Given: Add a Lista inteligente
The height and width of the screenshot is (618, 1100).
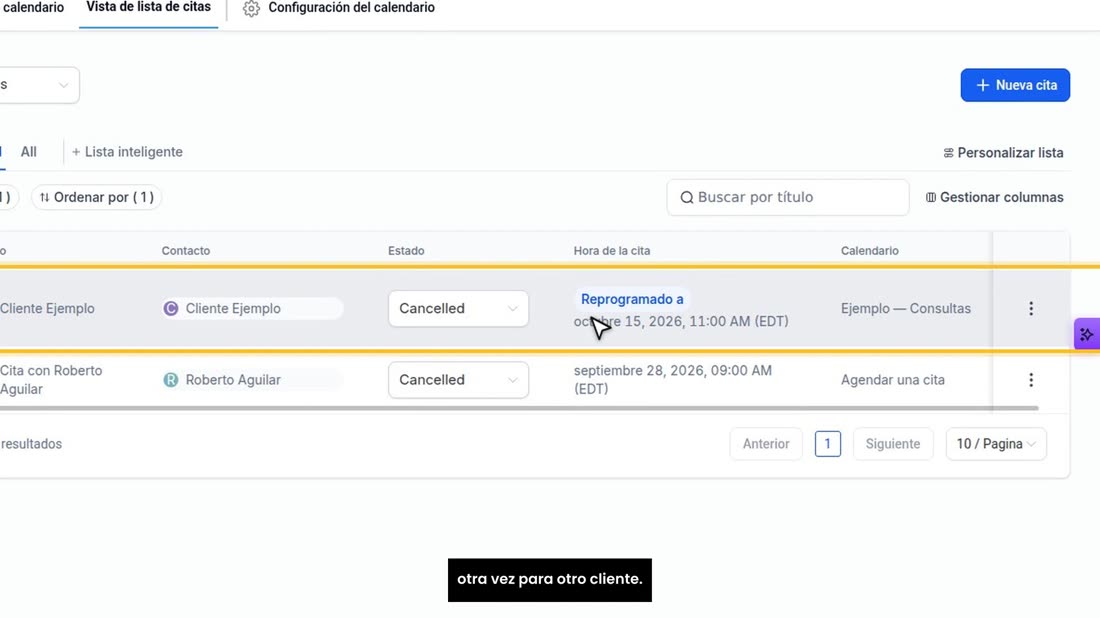Looking at the screenshot, I should point(127,152).
